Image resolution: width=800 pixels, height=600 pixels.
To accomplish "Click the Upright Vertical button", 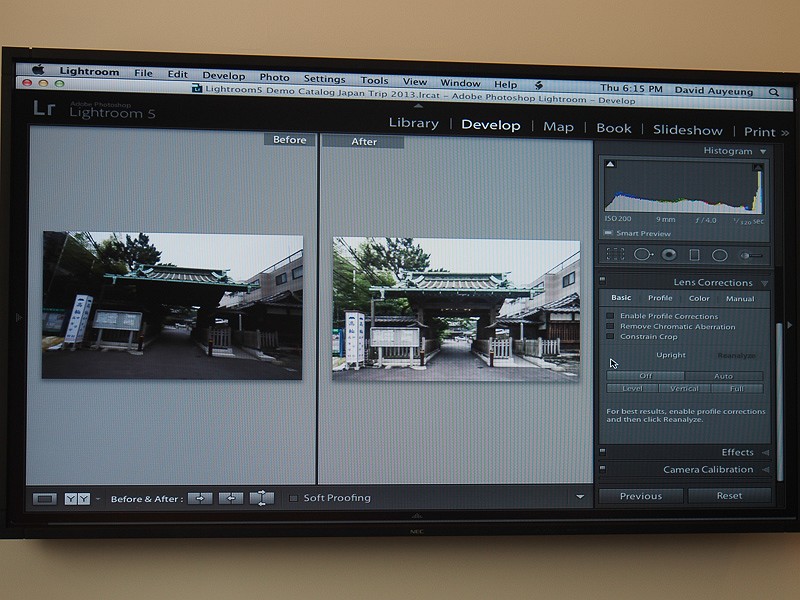I will (684, 389).
